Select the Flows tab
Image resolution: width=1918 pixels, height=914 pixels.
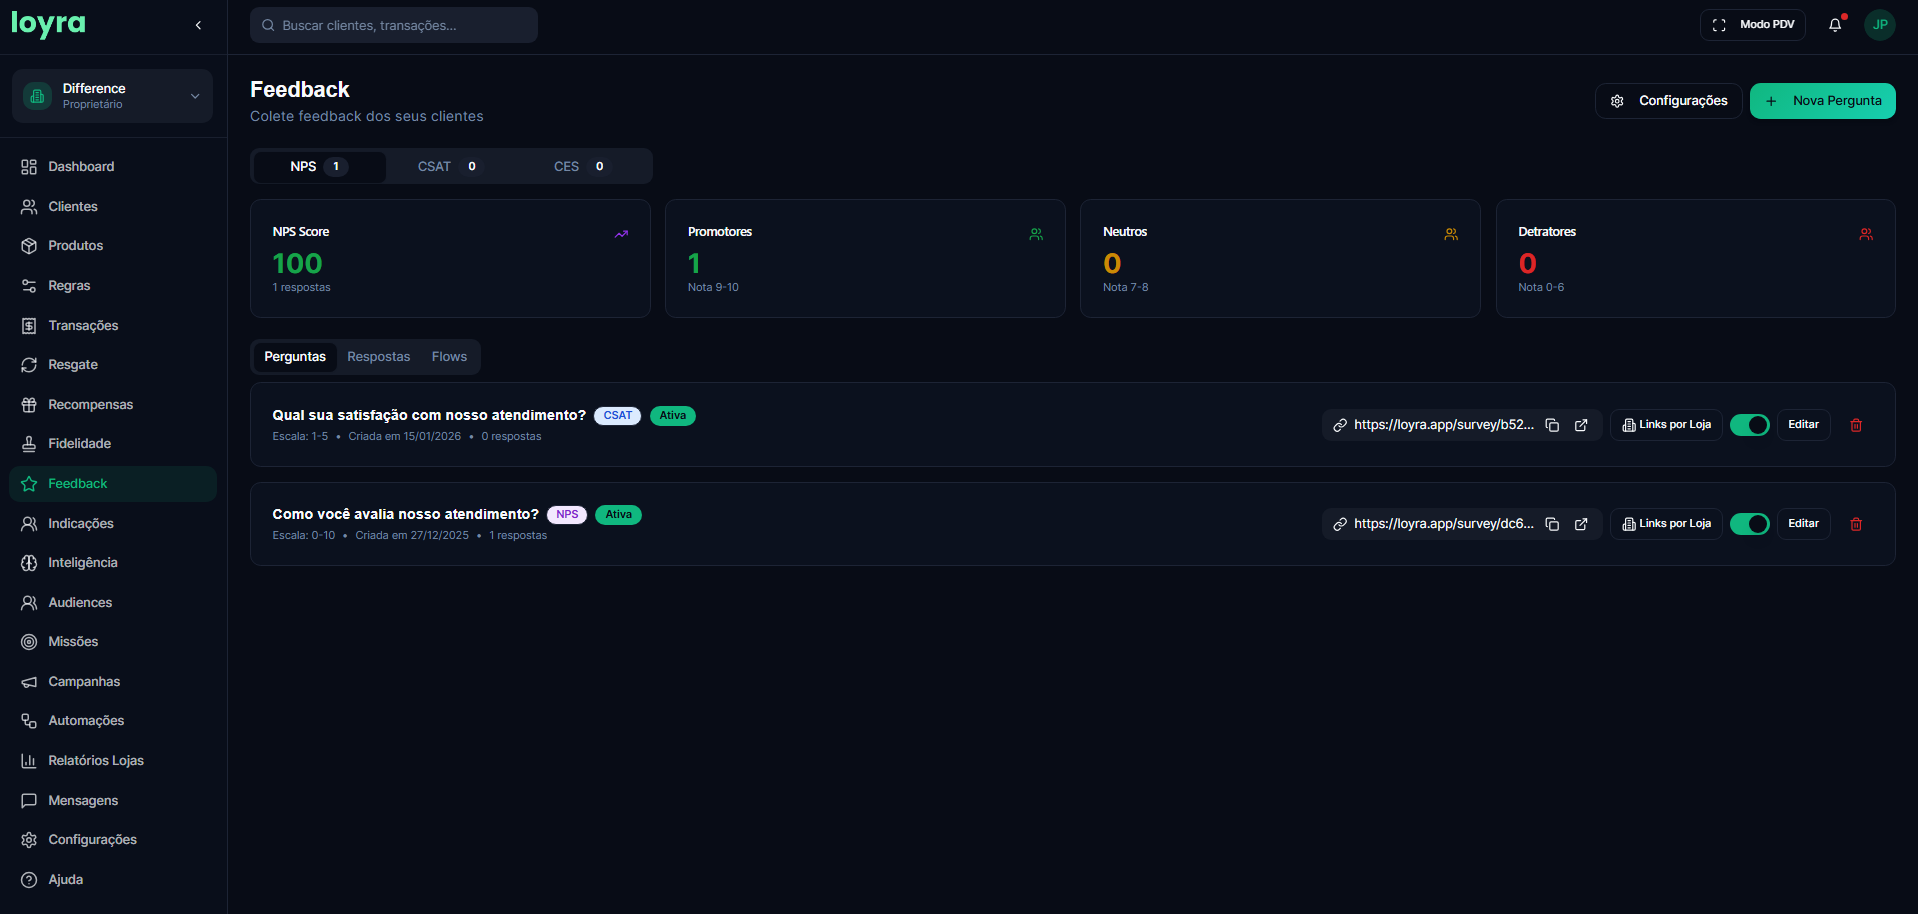[450, 357]
